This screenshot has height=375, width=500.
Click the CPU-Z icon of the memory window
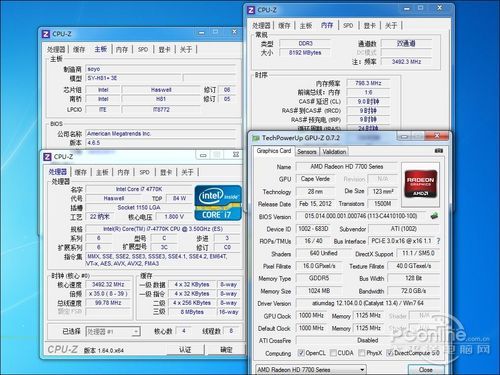click(251, 10)
